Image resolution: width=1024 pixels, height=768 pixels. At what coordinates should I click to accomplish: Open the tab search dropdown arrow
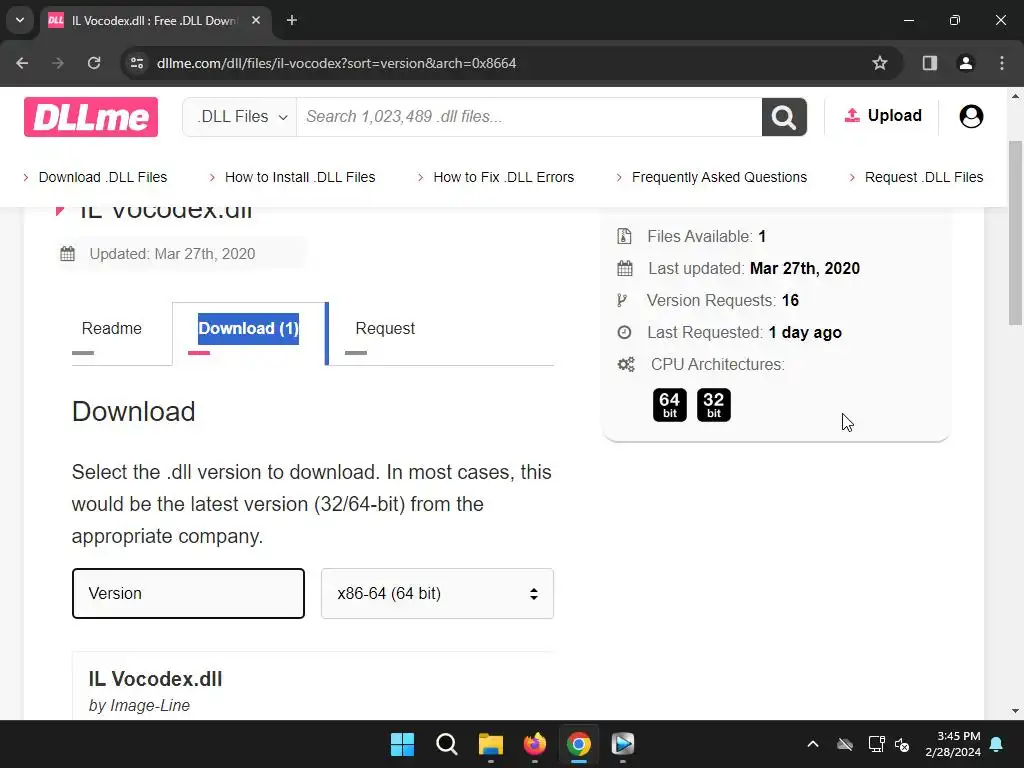(x=20, y=20)
